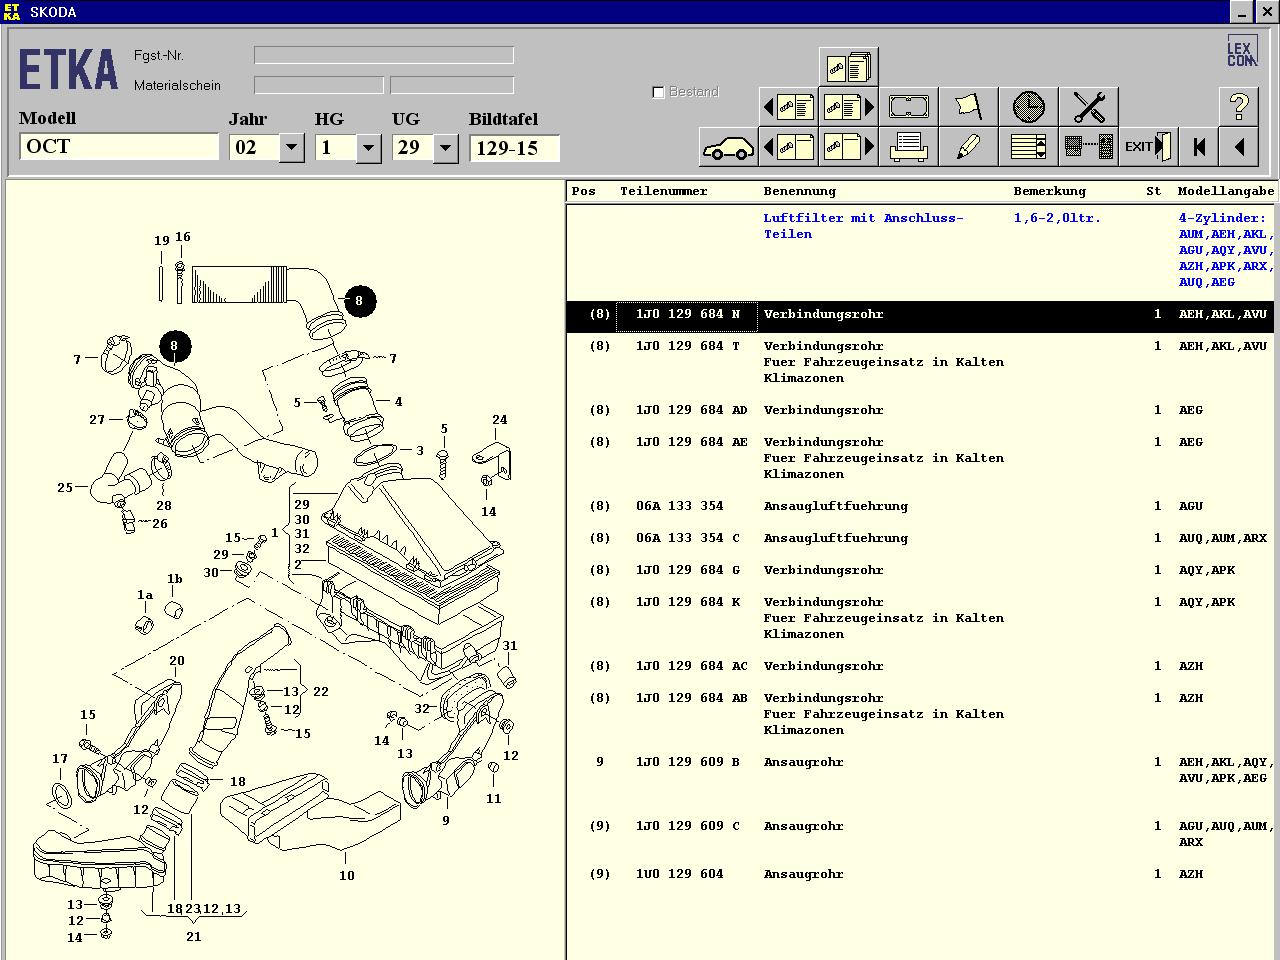Click highlighted position 8 bubble near upper pipe

point(359,300)
